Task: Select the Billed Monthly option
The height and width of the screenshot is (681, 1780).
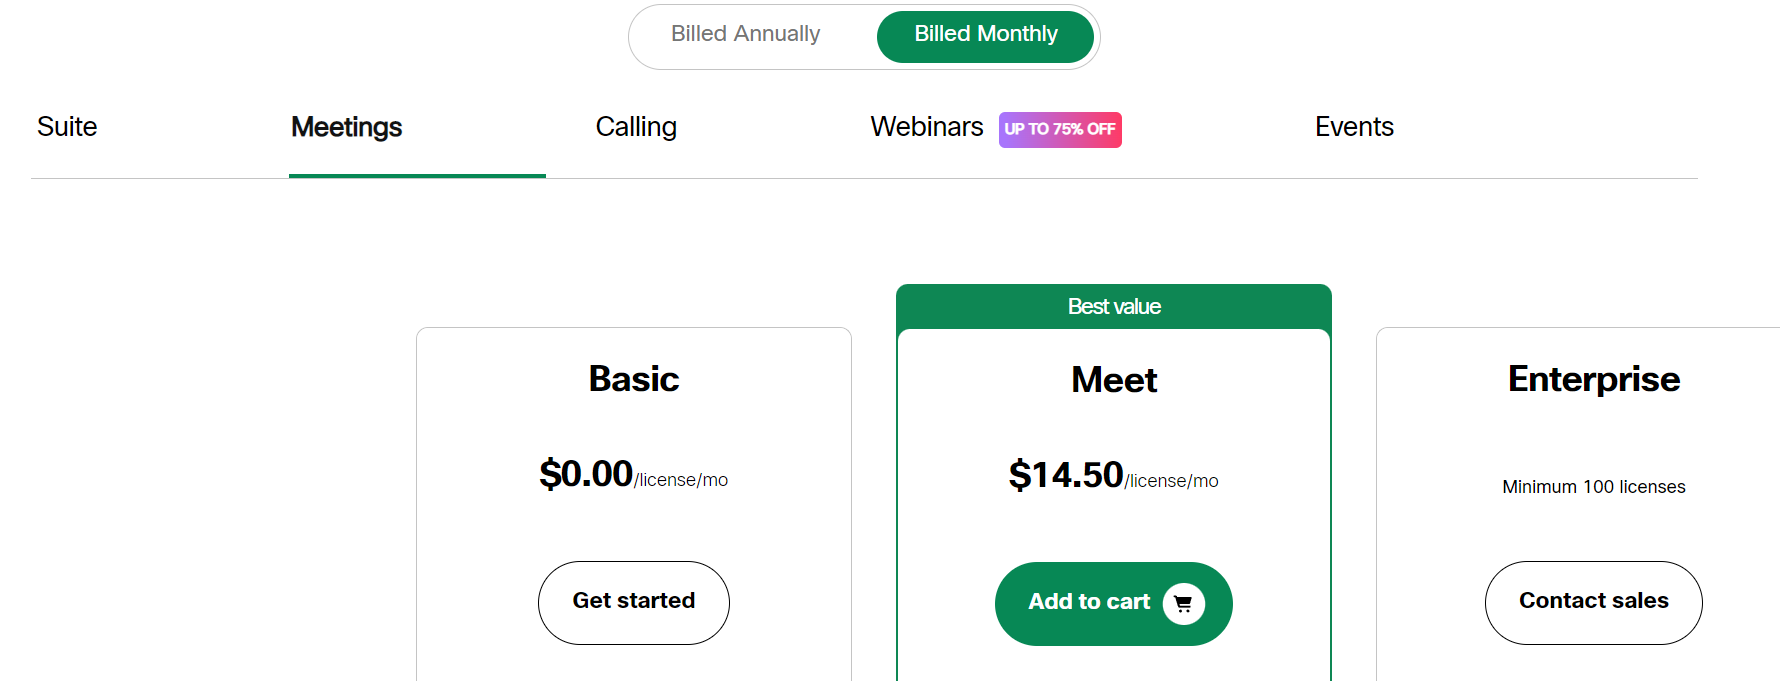Action: 986,36
